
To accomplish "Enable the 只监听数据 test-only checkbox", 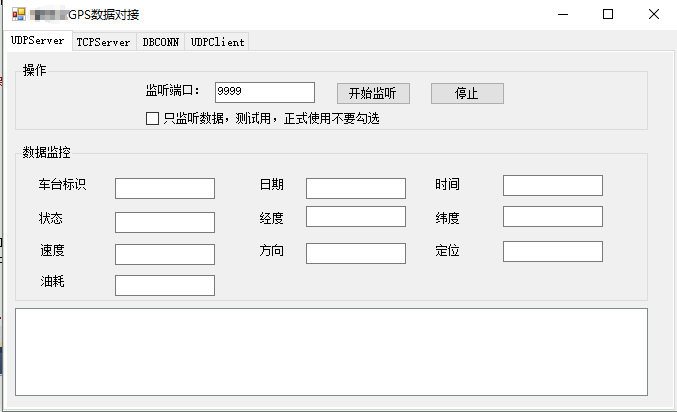I will (x=152, y=118).
